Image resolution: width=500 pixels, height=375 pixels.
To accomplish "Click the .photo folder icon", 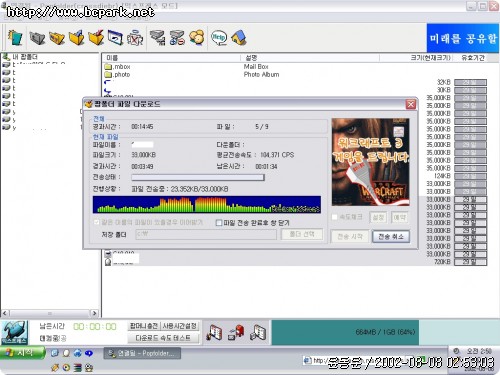I will (x=108, y=75).
